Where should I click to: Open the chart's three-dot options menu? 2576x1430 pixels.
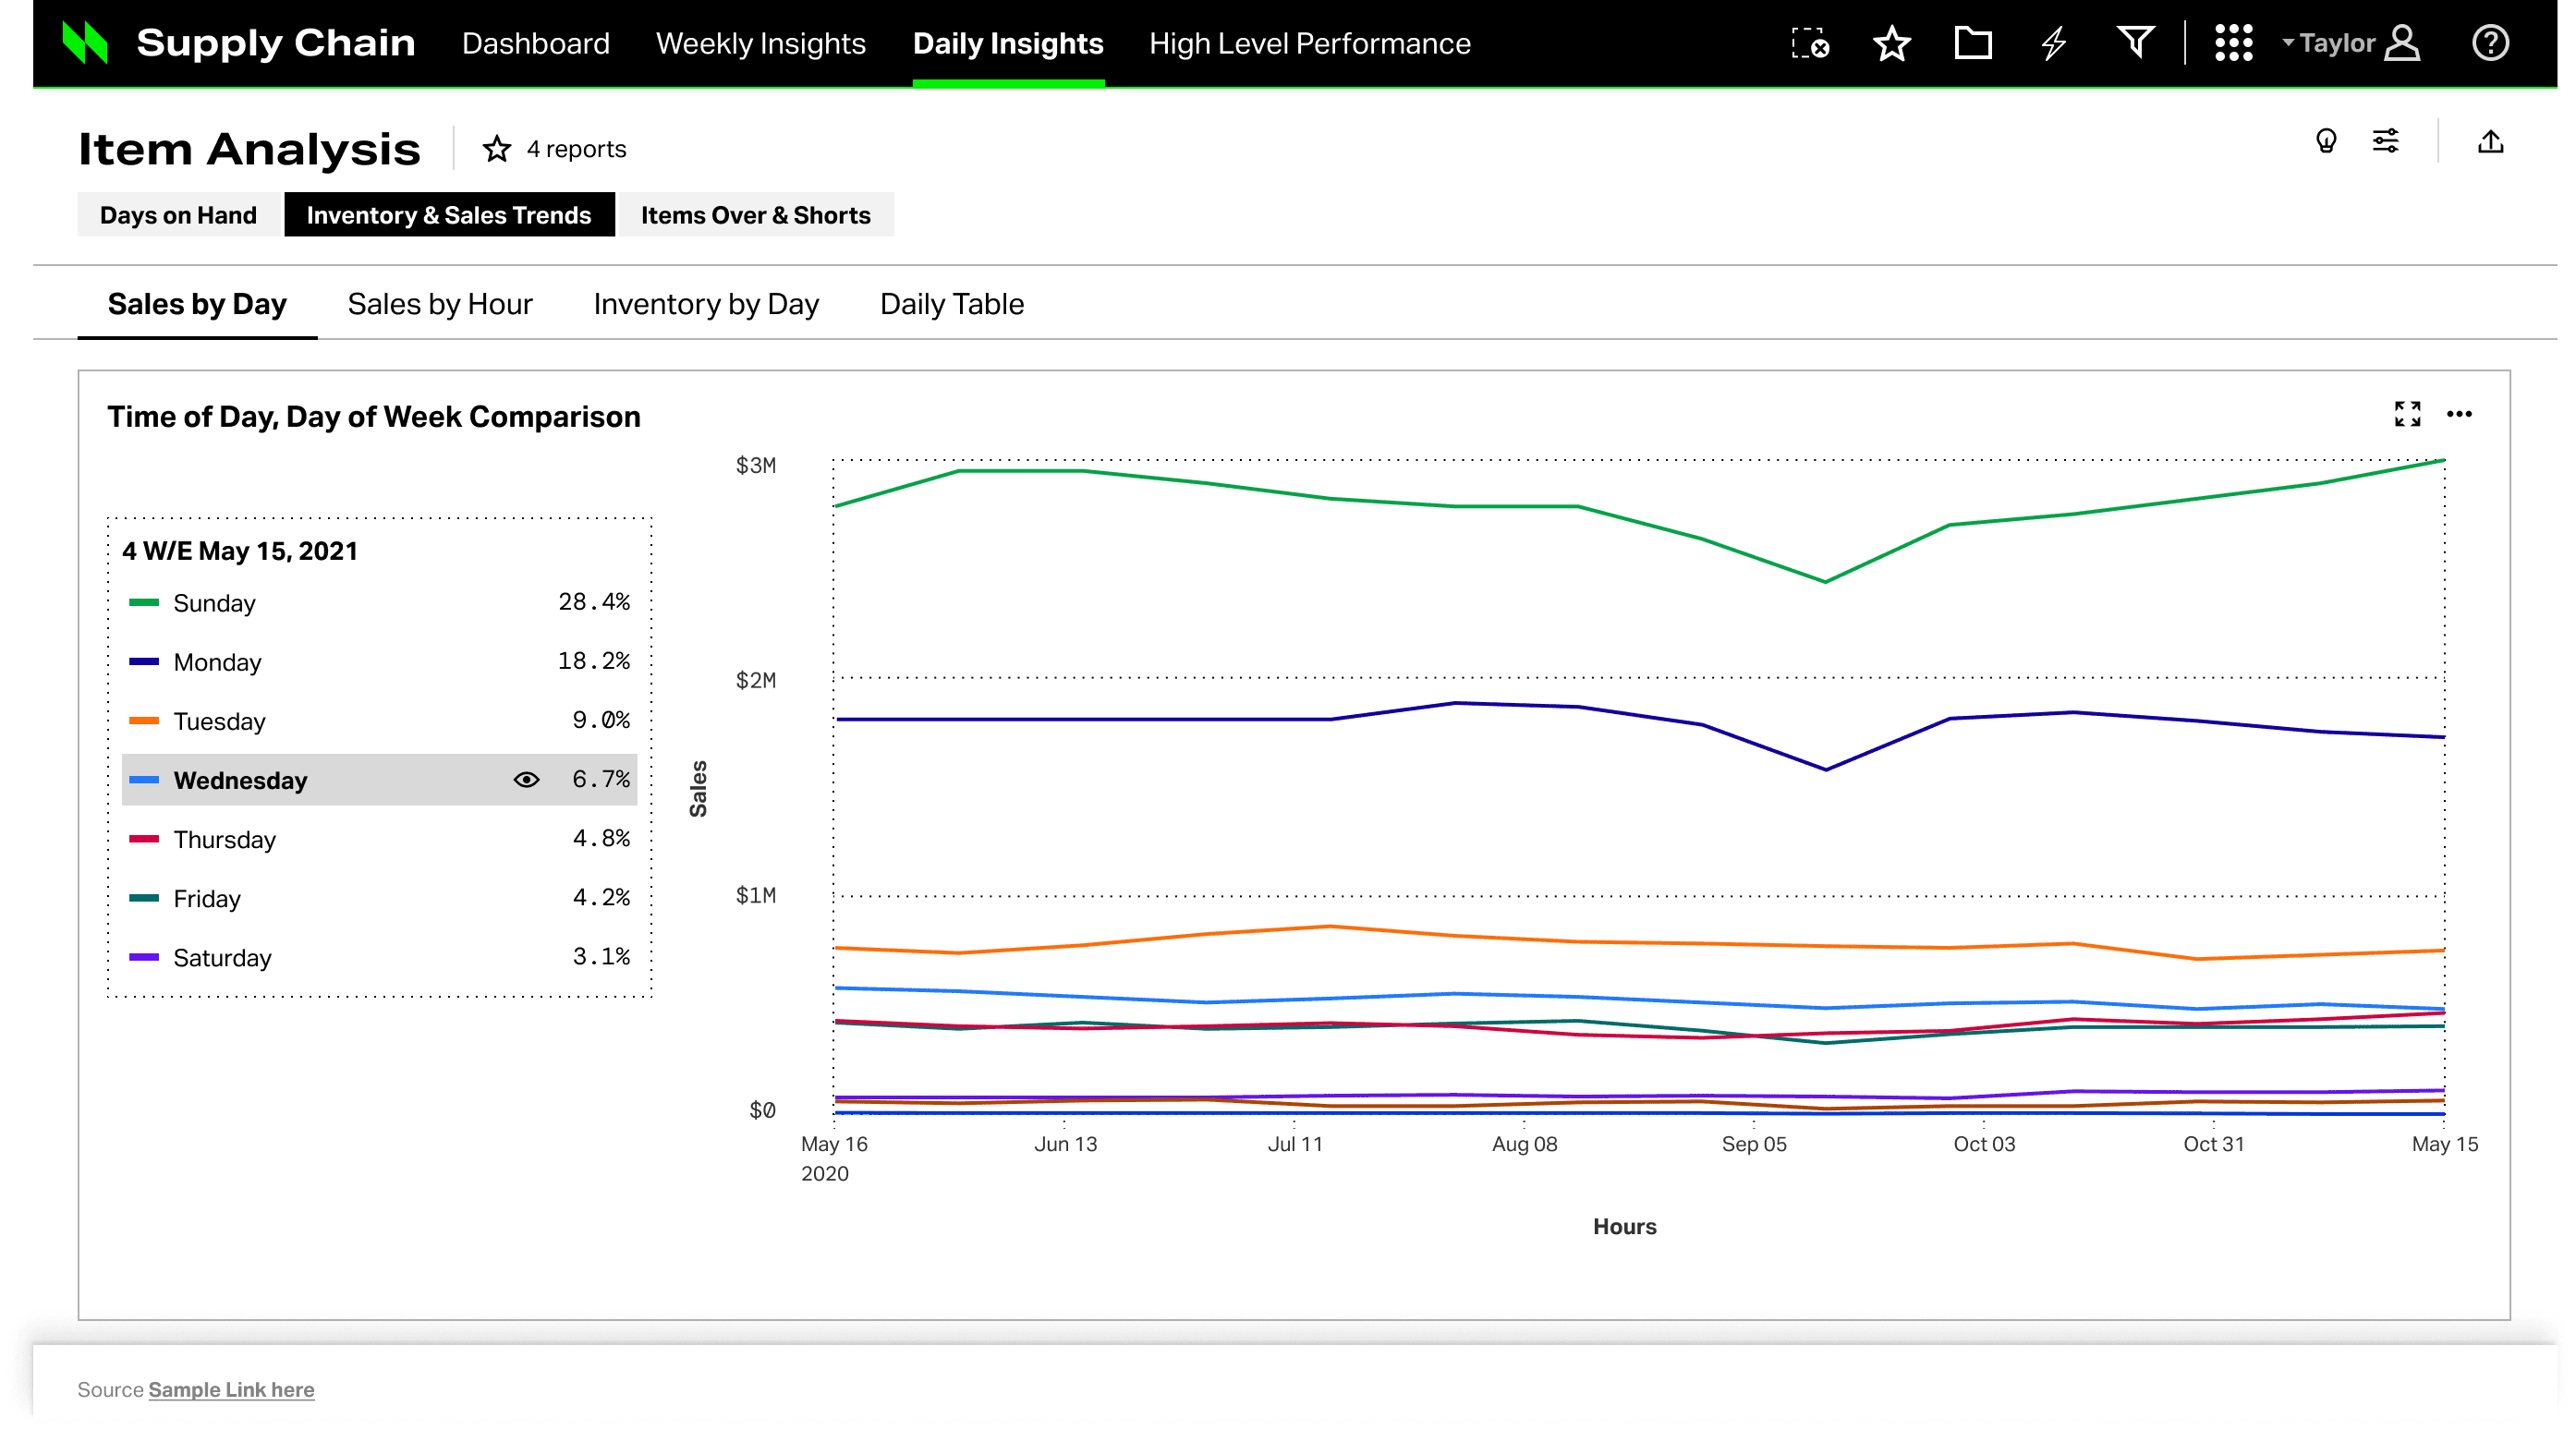click(x=2459, y=413)
